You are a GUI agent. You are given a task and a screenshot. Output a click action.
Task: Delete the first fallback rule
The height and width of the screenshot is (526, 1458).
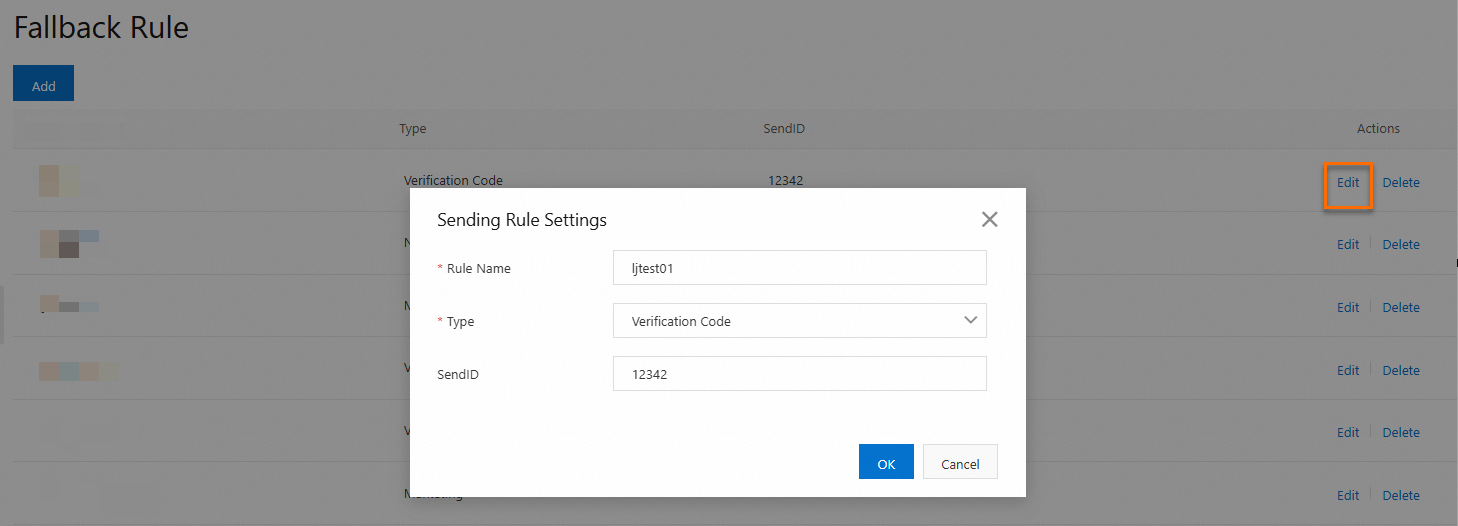pyautogui.click(x=1401, y=183)
